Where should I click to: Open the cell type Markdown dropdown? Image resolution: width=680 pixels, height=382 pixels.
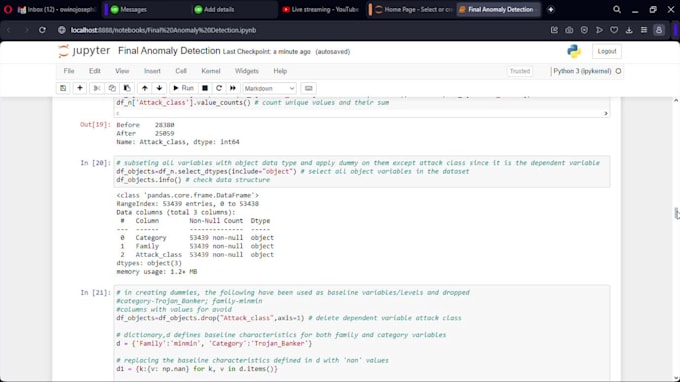pos(269,88)
